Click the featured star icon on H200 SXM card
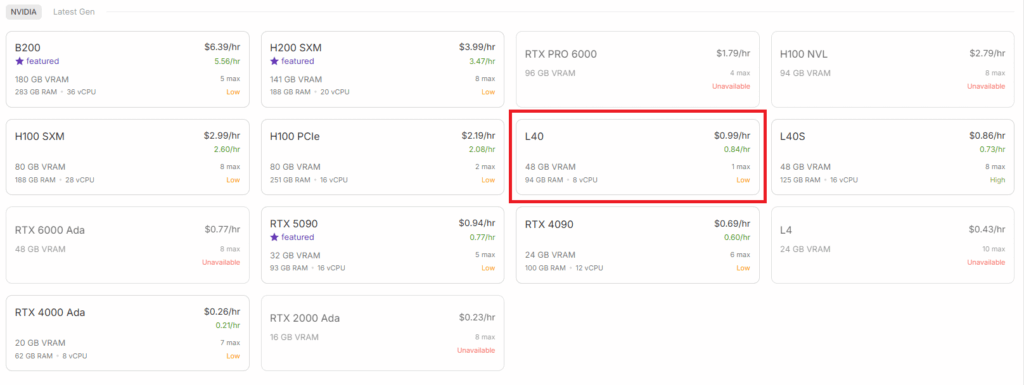 coord(274,61)
